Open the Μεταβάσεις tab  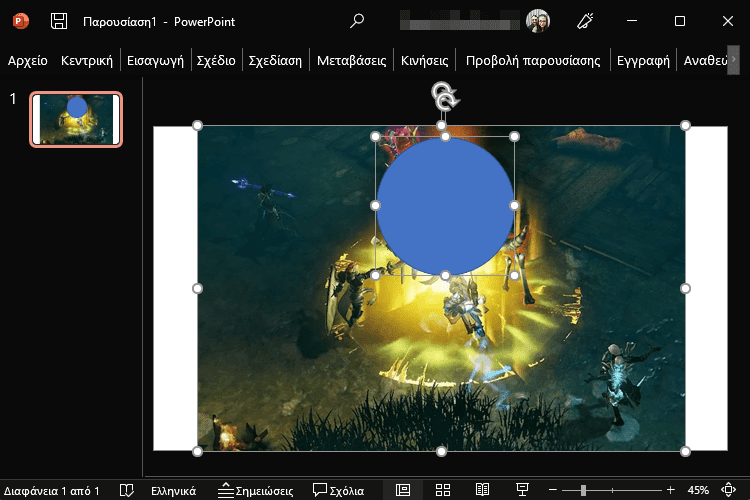(352, 61)
